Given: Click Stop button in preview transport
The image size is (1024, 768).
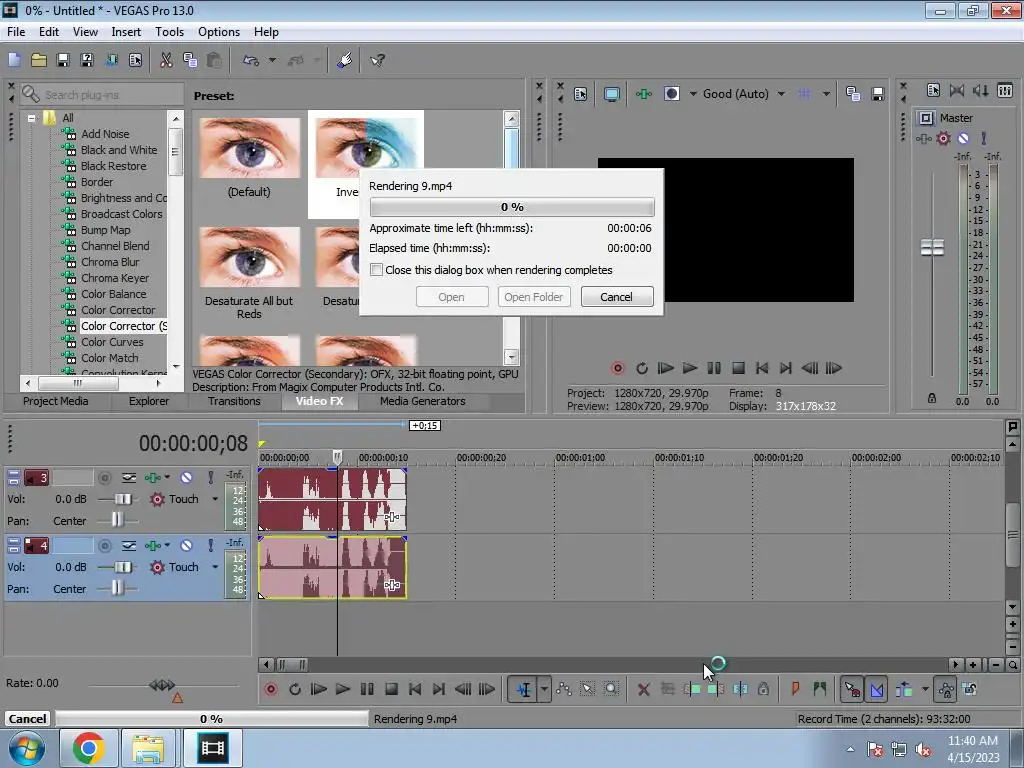Looking at the screenshot, I should pos(738,368).
